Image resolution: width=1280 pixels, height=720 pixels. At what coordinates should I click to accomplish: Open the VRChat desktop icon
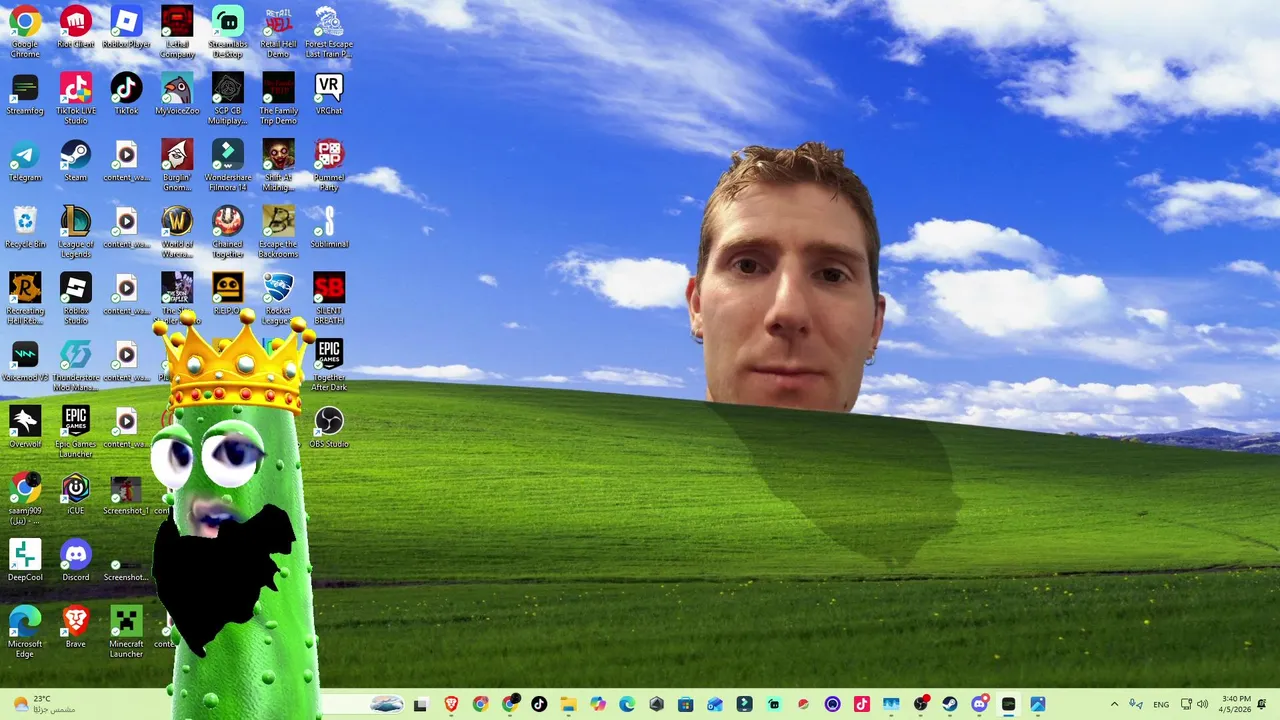pos(329,95)
